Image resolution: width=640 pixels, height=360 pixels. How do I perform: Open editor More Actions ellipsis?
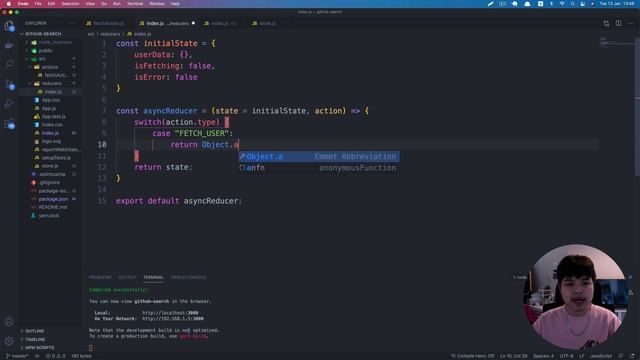click(x=631, y=23)
